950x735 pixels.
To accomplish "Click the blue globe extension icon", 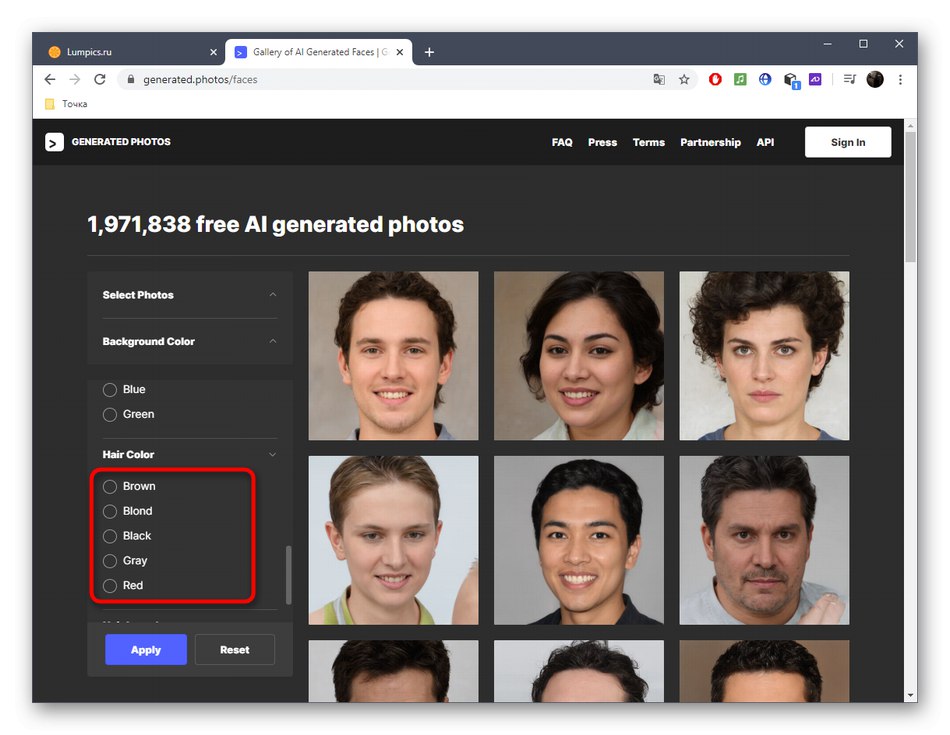I will coord(765,79).
